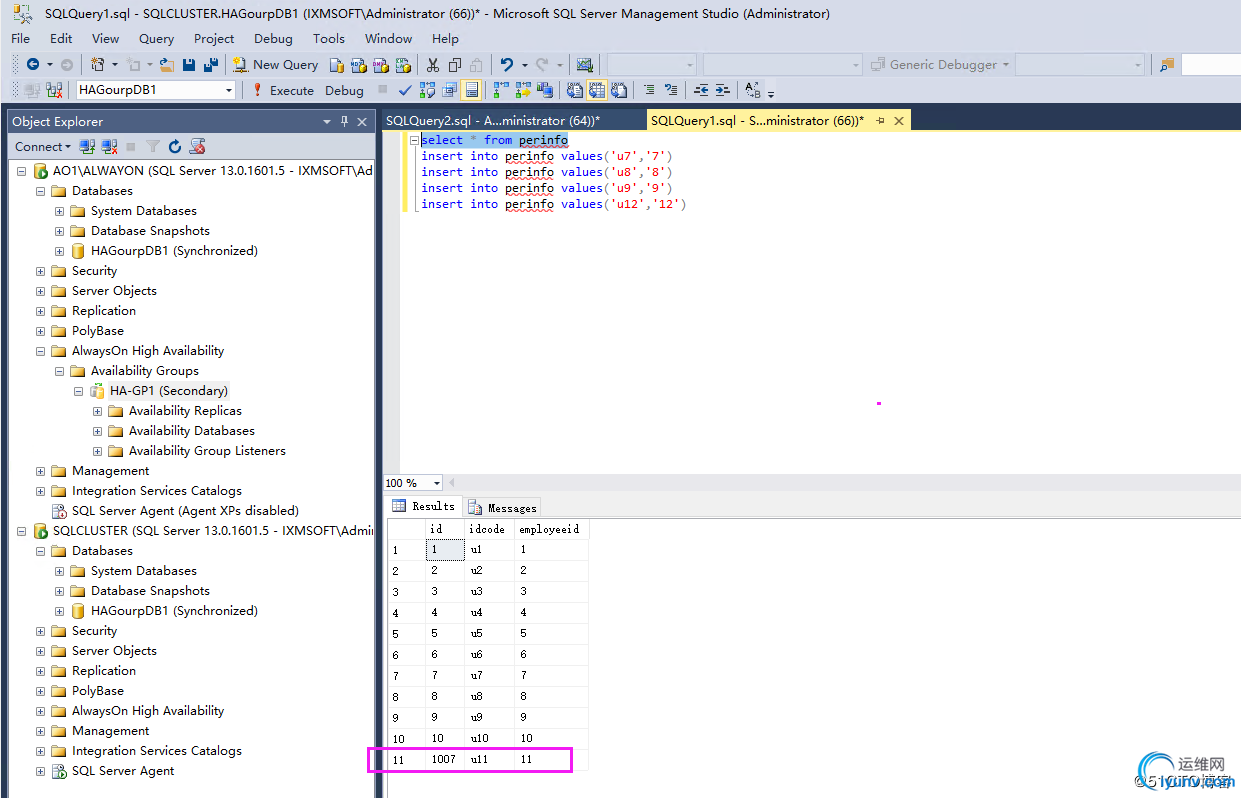This screenshot has height=798, width=1241.
Task: Save the current query with the disk icon
Action: [x=190, y=65]
